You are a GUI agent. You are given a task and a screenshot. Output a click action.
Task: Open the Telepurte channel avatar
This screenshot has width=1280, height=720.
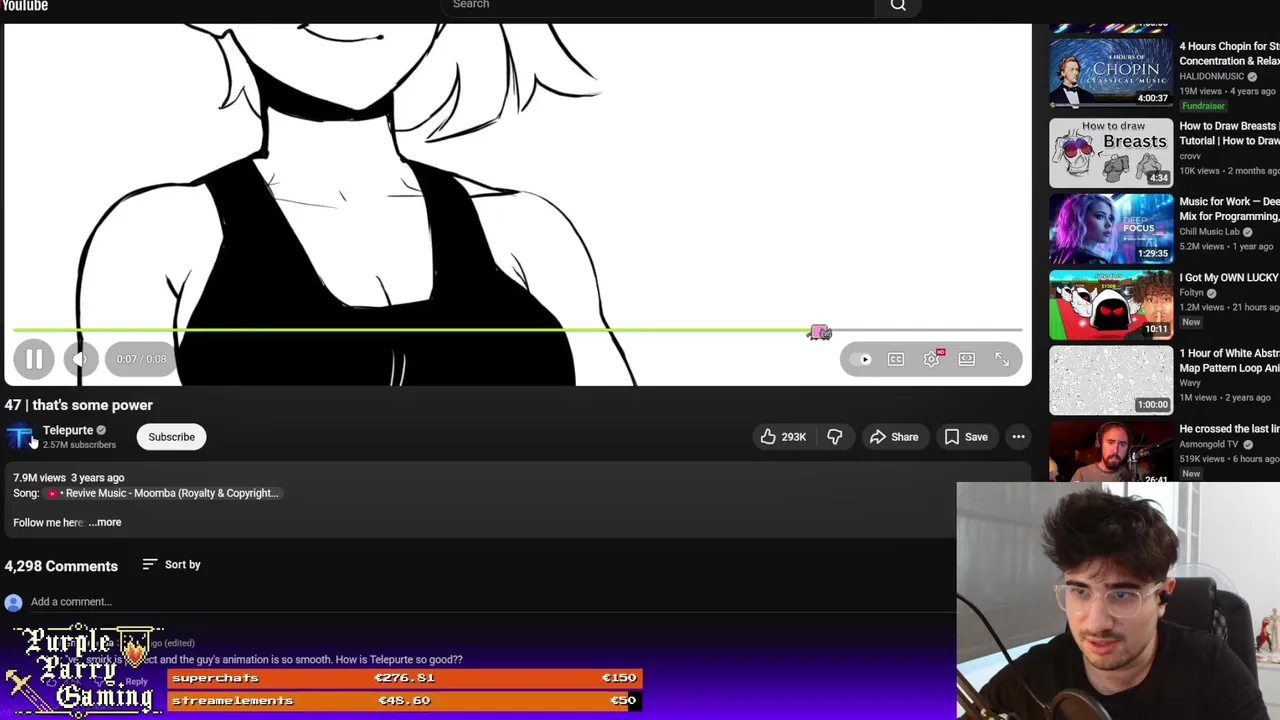[20, 437]
